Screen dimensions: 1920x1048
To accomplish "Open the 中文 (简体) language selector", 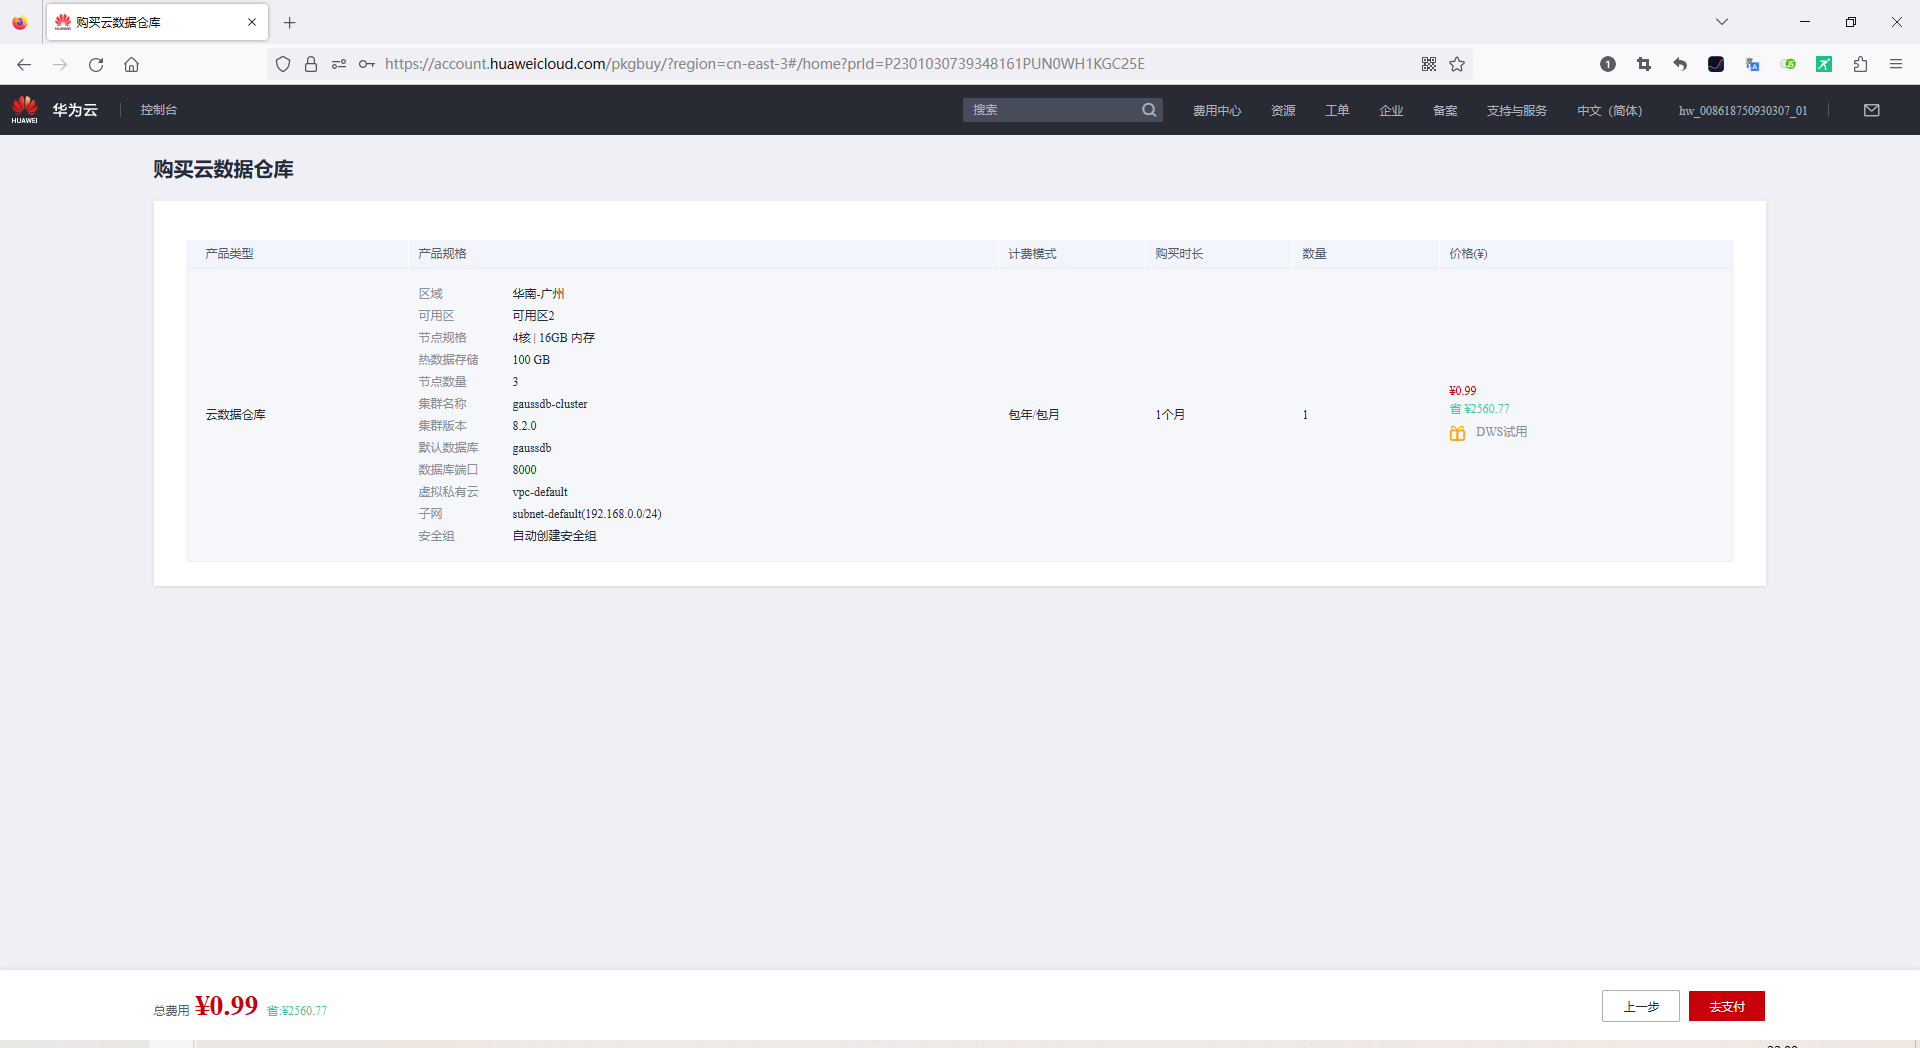I will coord(1610,110).
